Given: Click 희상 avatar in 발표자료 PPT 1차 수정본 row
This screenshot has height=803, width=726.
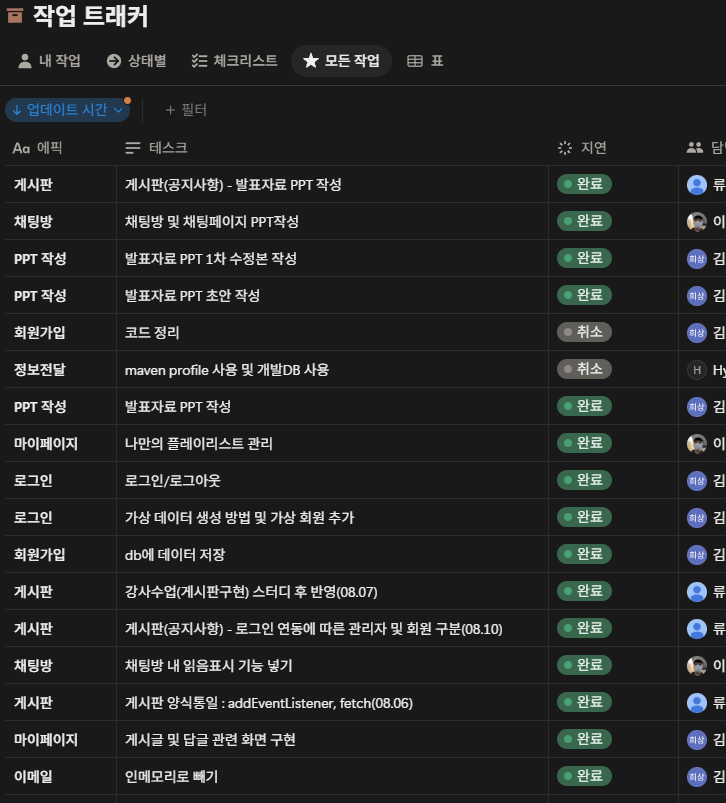Looking at the screenshot, I should pos(697,259).
